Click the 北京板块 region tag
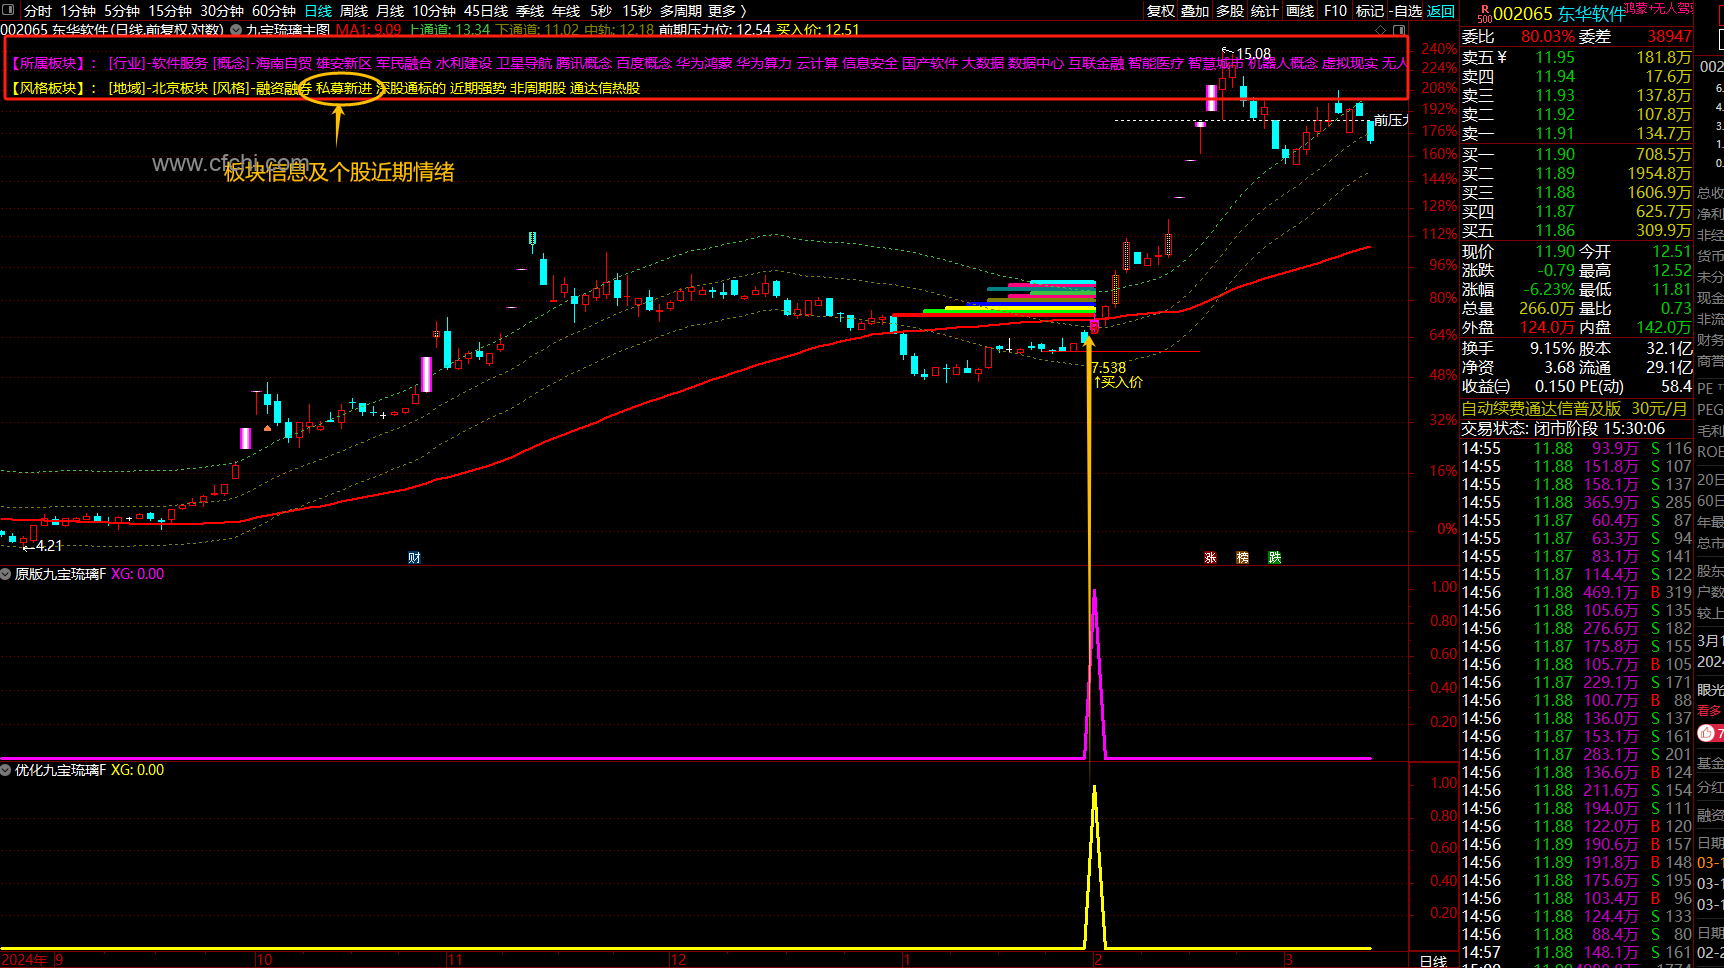 click(180, 88)
